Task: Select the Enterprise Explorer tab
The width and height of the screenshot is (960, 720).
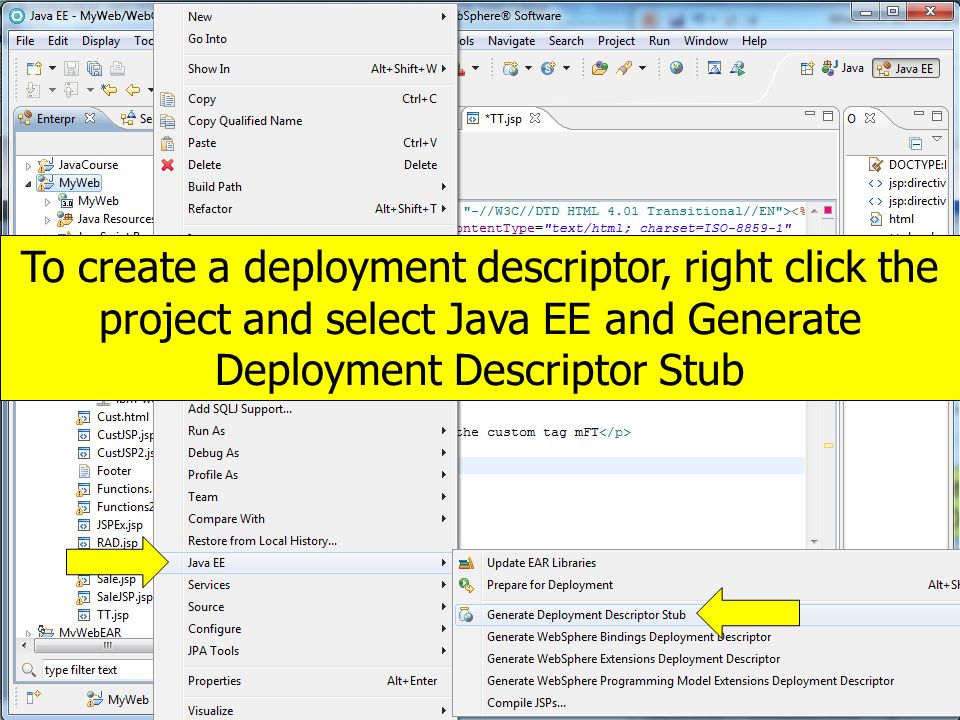Action: click(55, 118)
